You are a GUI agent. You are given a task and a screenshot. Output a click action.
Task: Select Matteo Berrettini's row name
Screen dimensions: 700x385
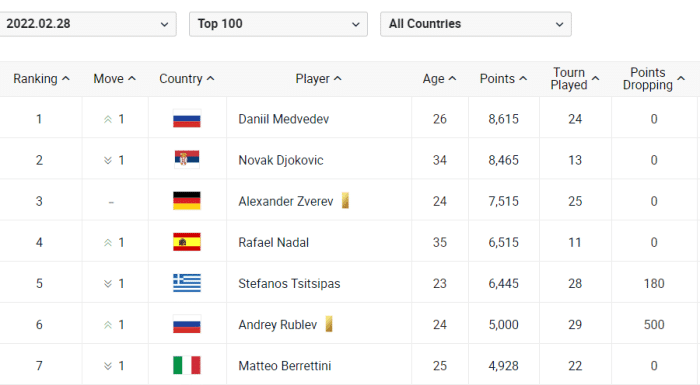tap(284, 366)
